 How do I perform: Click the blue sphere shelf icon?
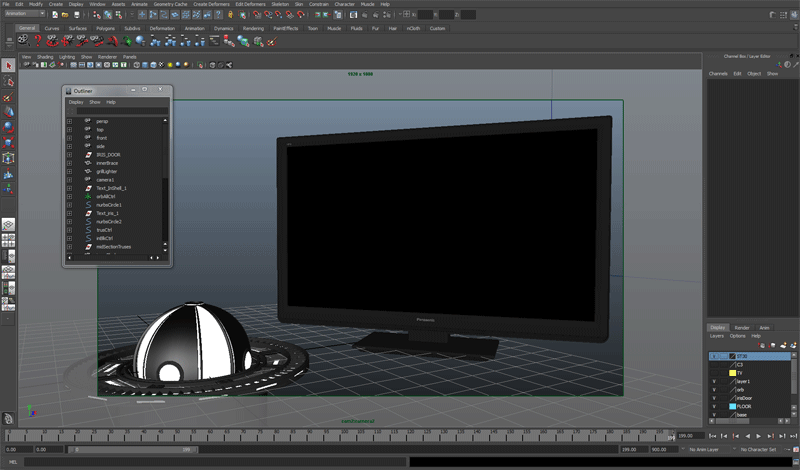click(x=140, y=41)
